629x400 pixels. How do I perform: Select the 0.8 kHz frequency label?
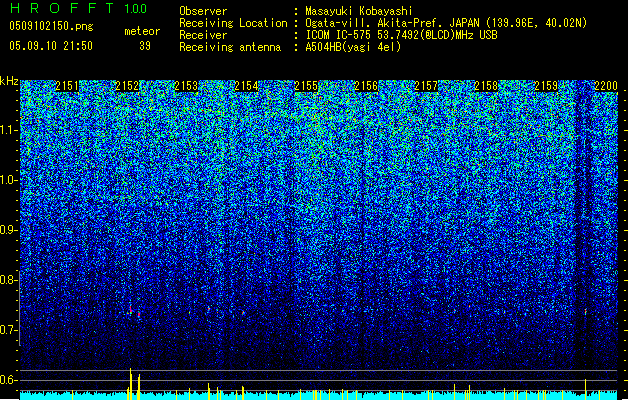point(8,280)
